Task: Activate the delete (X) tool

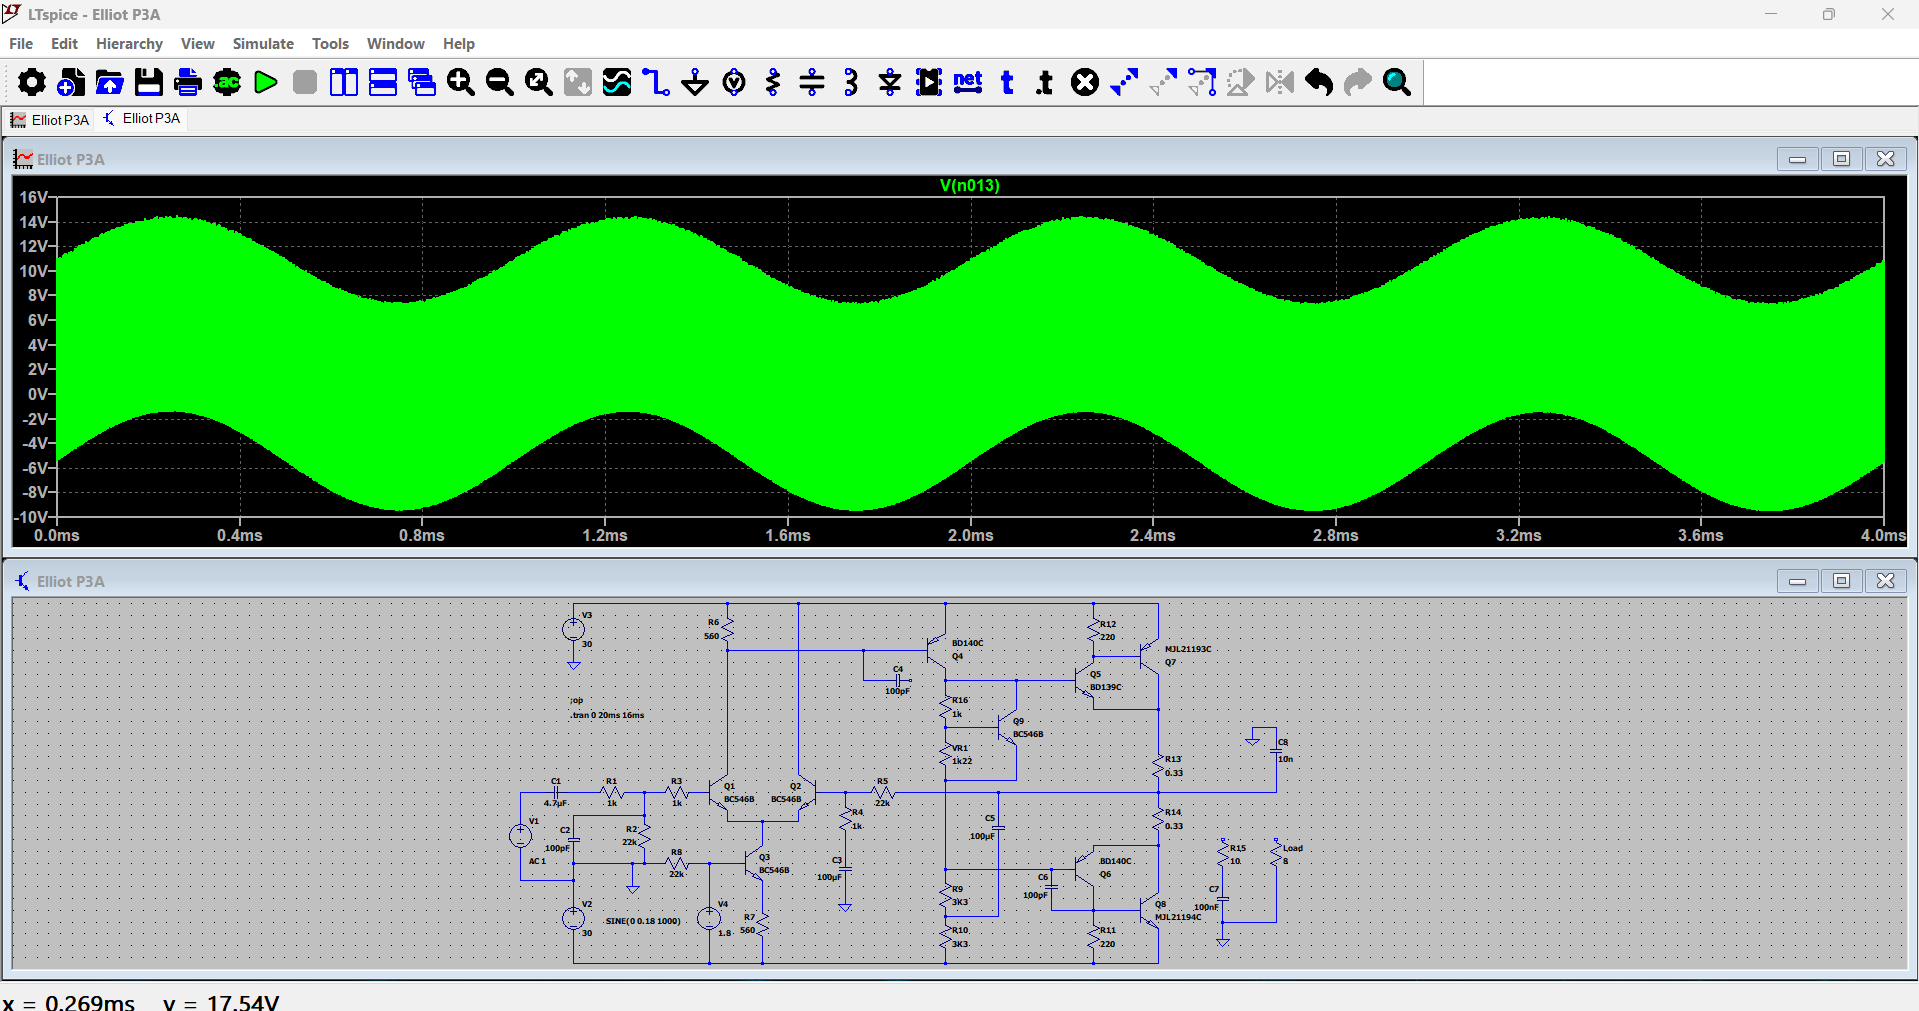Action: point(1085,82)
